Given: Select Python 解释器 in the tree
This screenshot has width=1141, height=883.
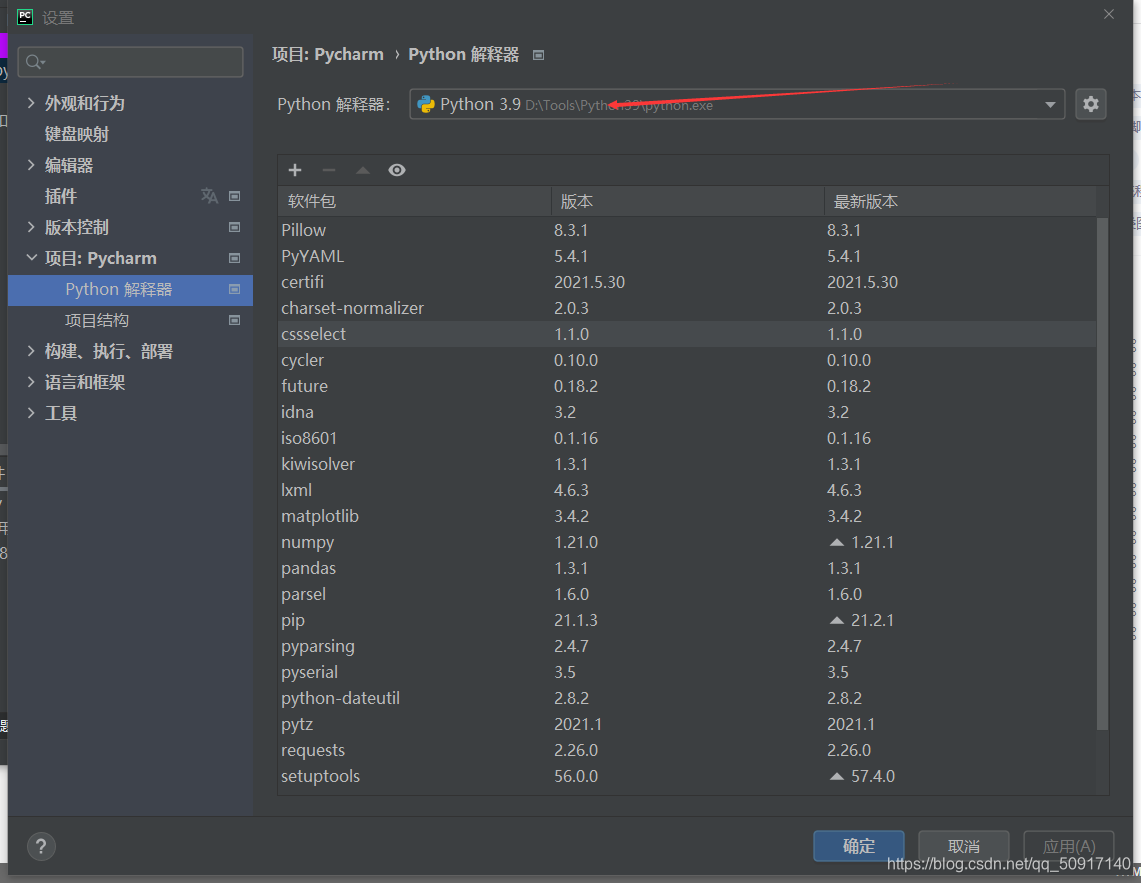Looking at the screenshot, I should point(130,290).
